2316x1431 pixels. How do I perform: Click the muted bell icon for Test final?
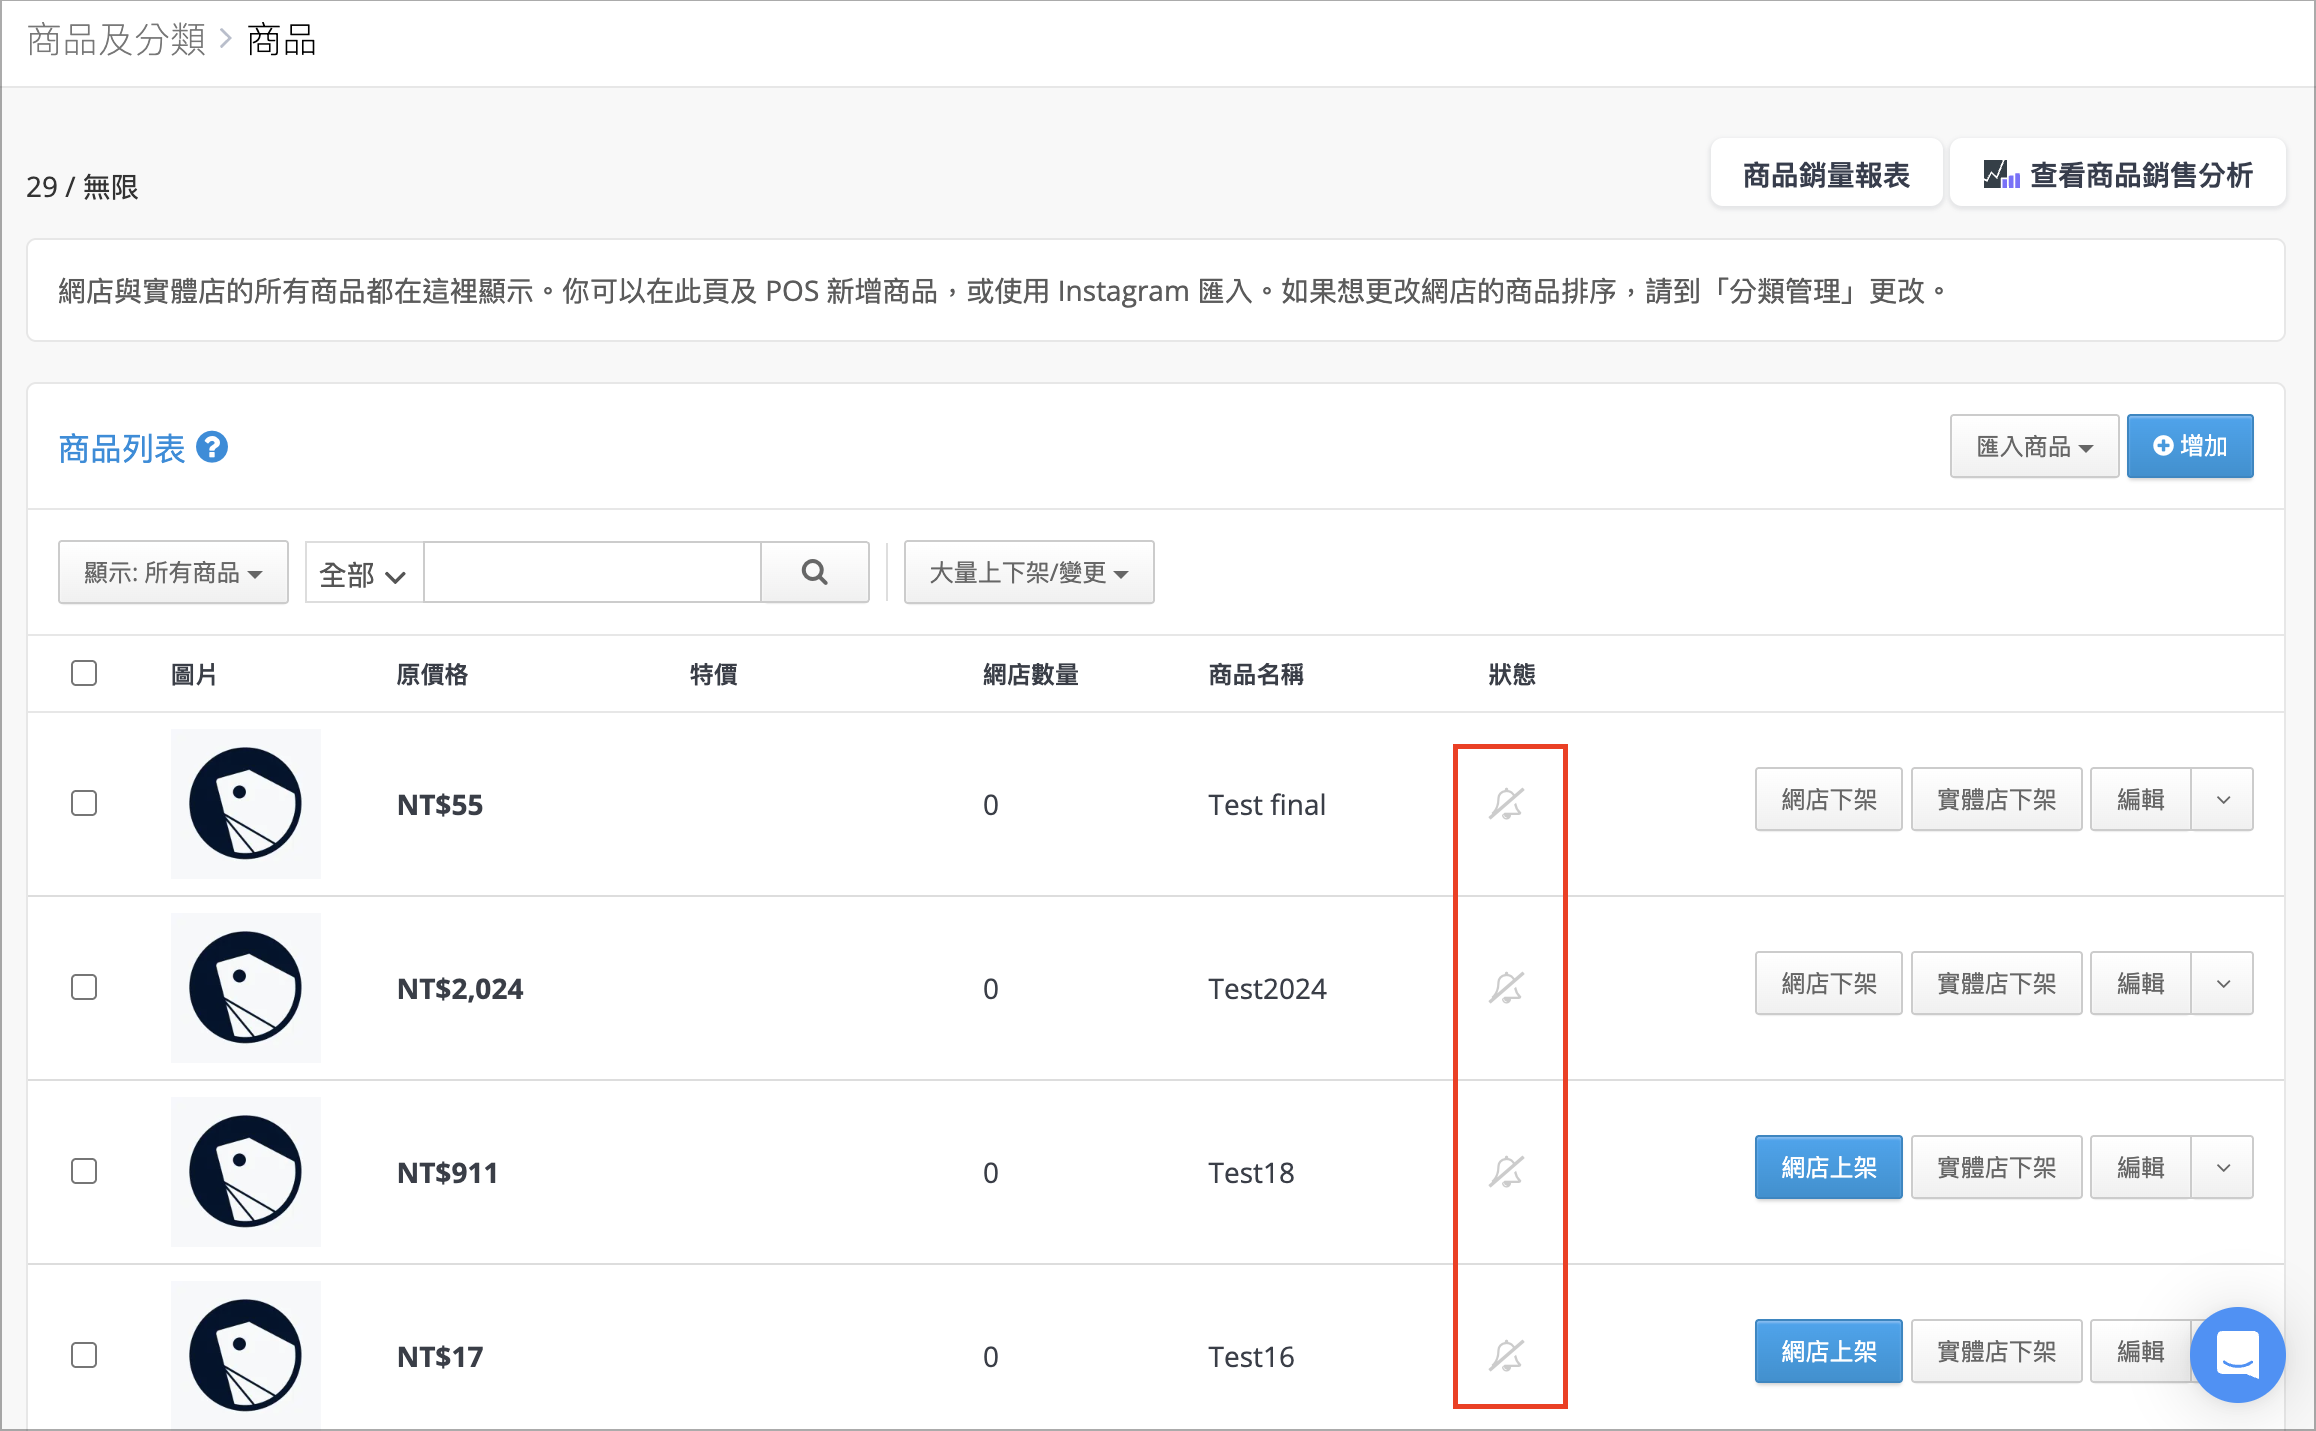[1506, 803]
